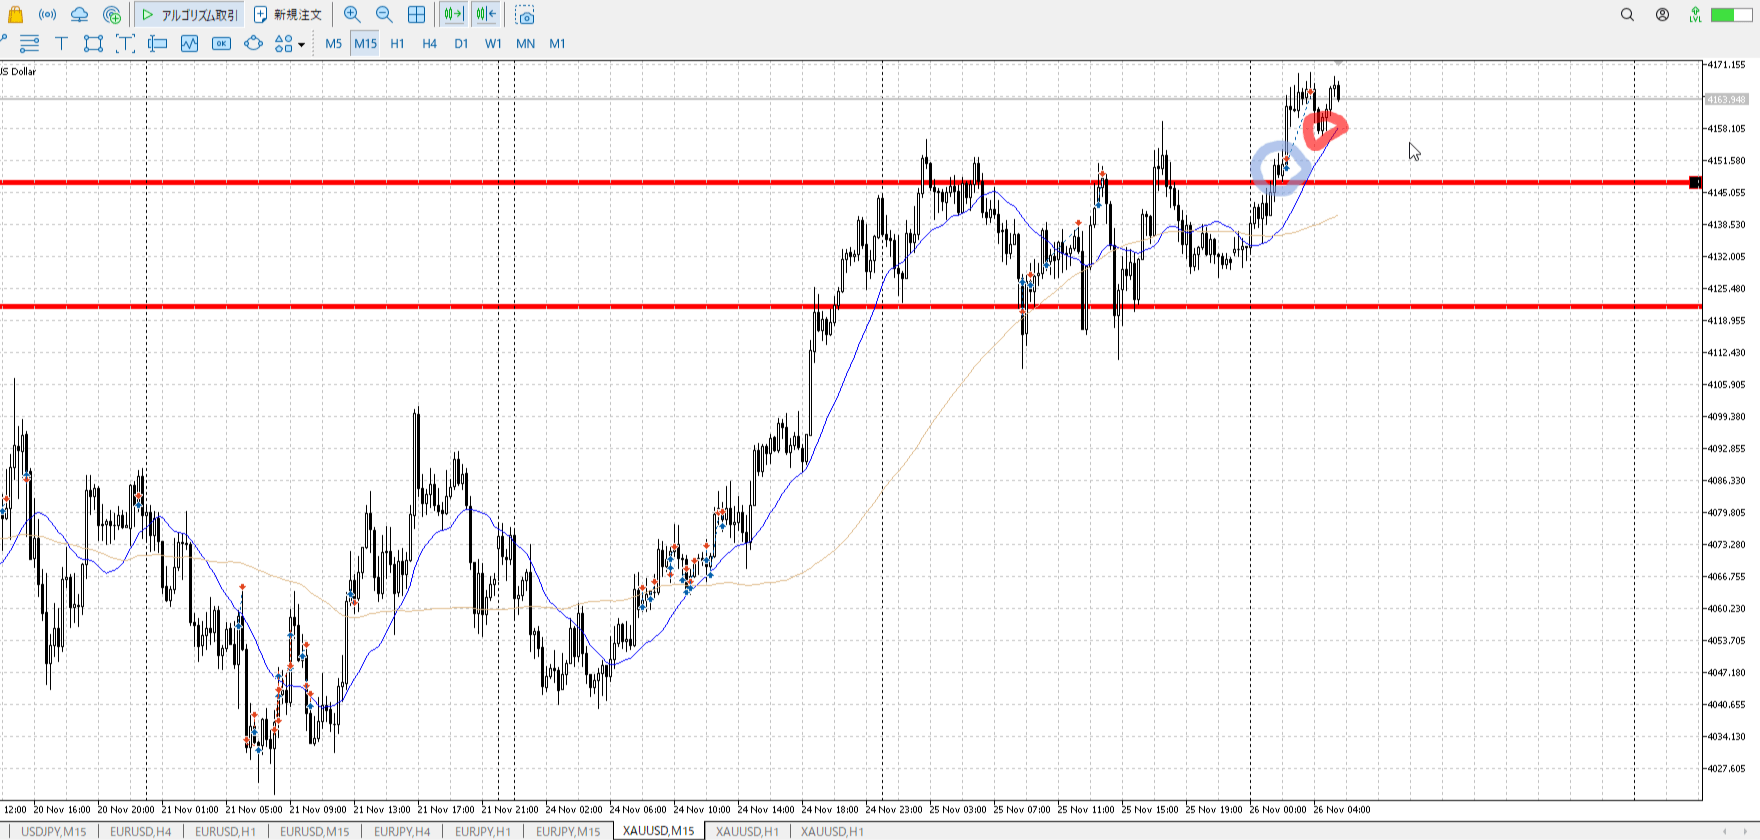Select the D1 timeframe

(x=461, y=43)
